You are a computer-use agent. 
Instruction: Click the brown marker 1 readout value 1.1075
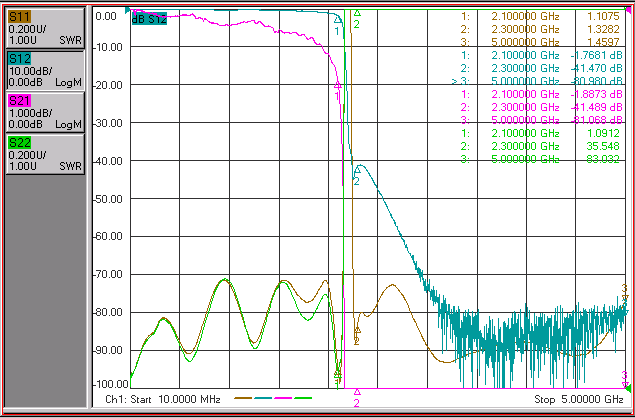click(x=605, y=16)
